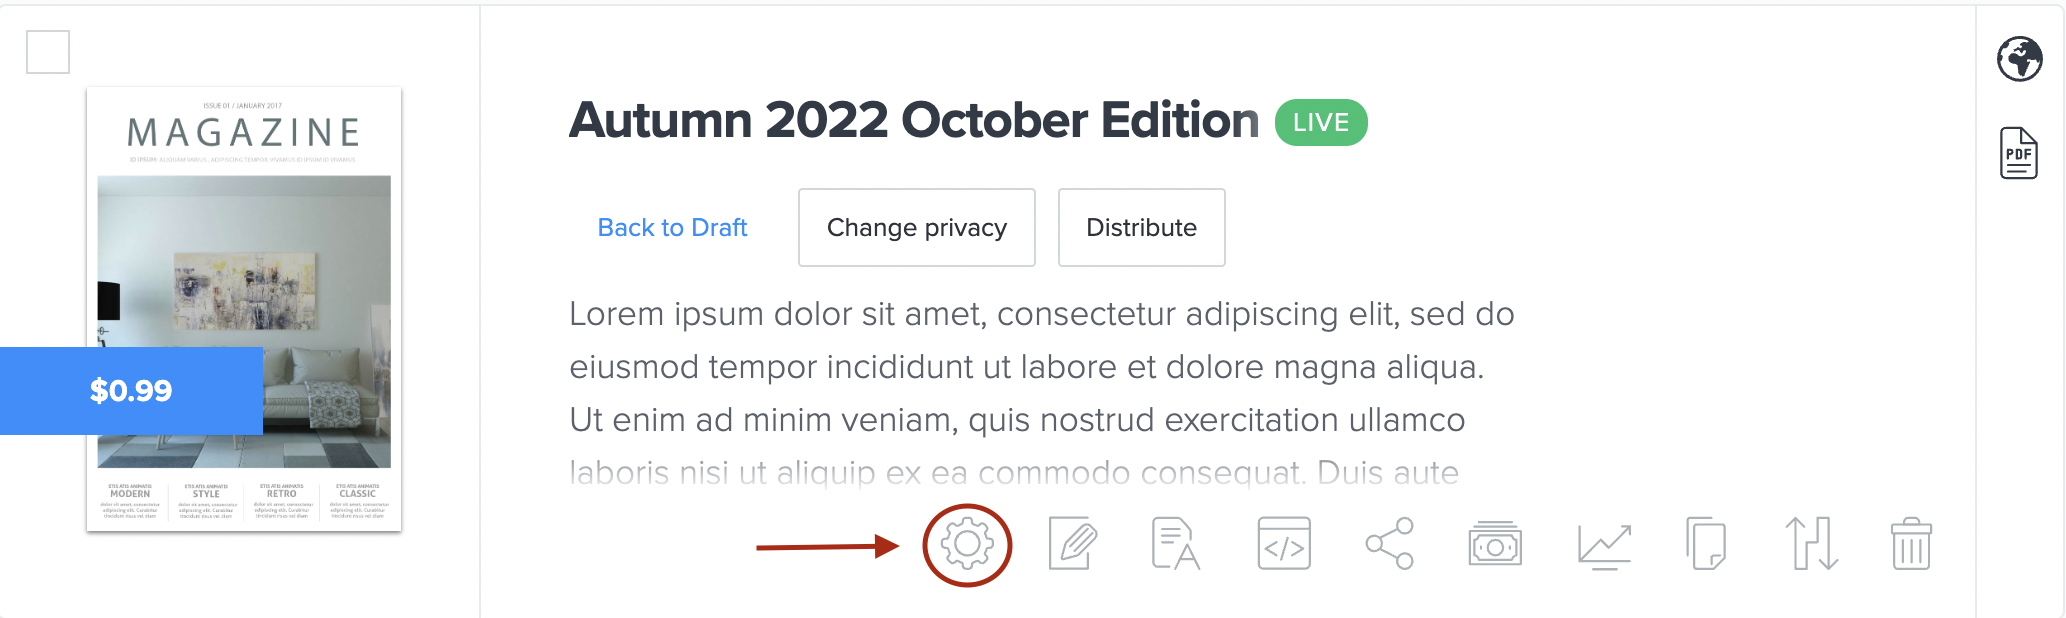This screenshot has height=618, width=2066.
Task: Click the green LIVE status badge
Action: pos(1321,123)
